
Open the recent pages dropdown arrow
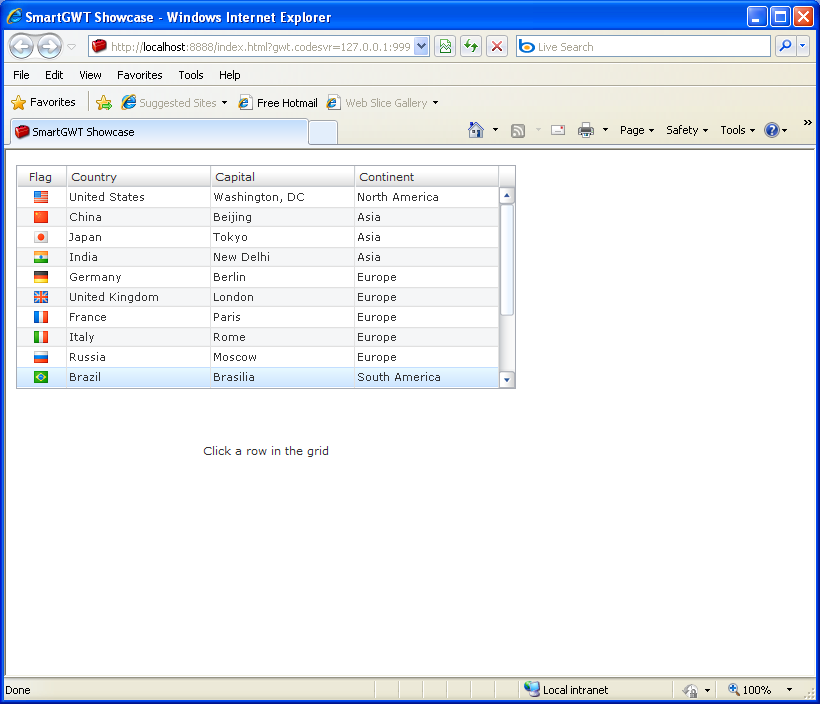[x=72, y=47]
